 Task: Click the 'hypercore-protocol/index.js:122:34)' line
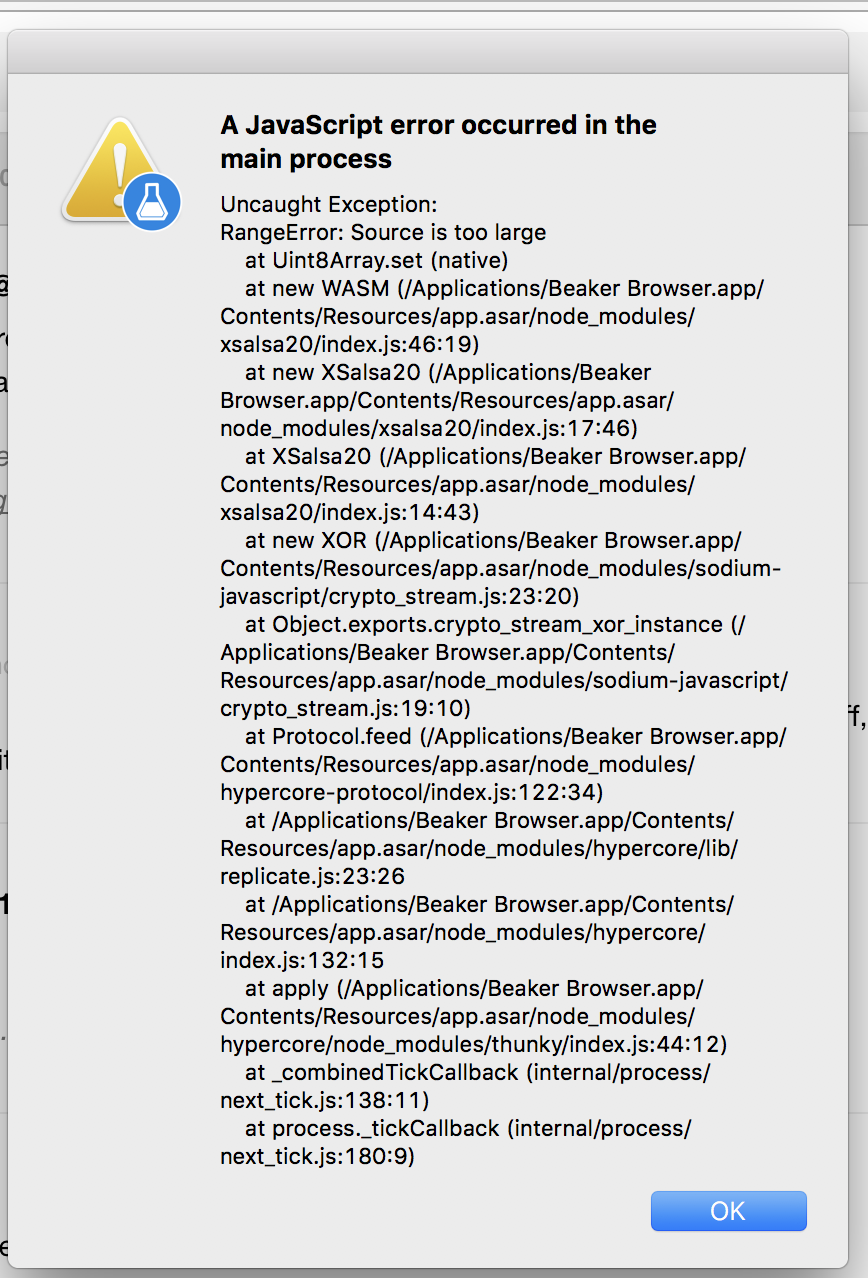(x=411, y=792)
